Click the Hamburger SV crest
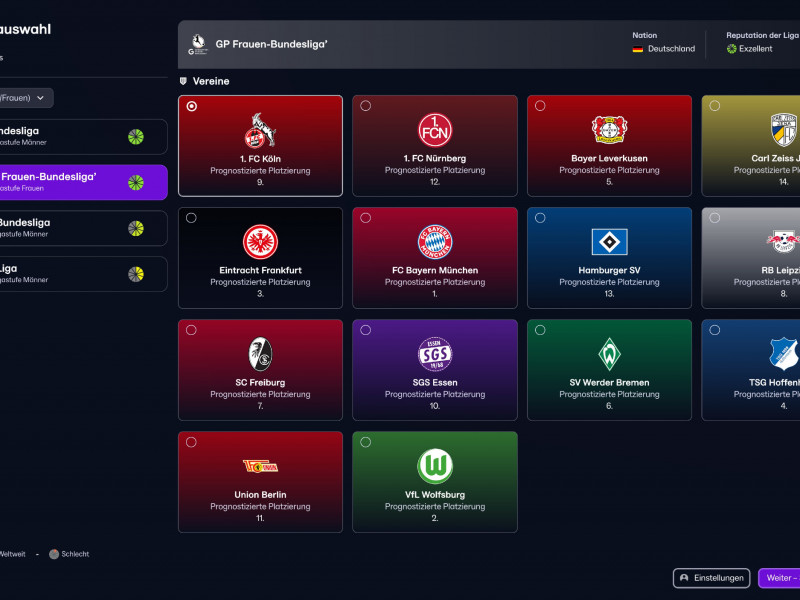The height and width of the screenshot is (600, 800). (609, 244)
